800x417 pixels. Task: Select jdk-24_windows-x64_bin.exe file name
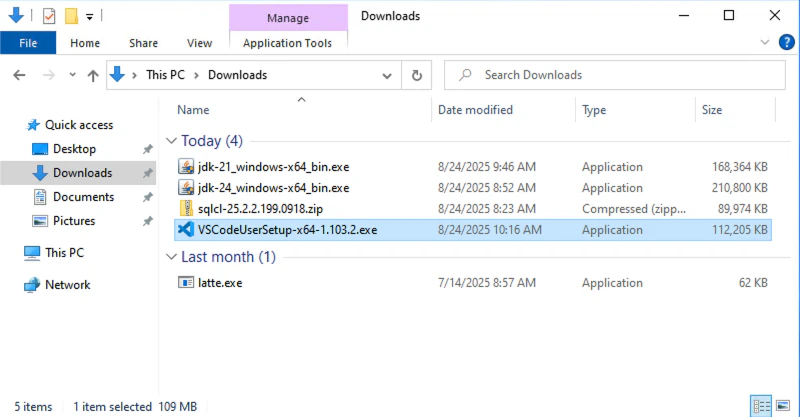click(273, 188)
